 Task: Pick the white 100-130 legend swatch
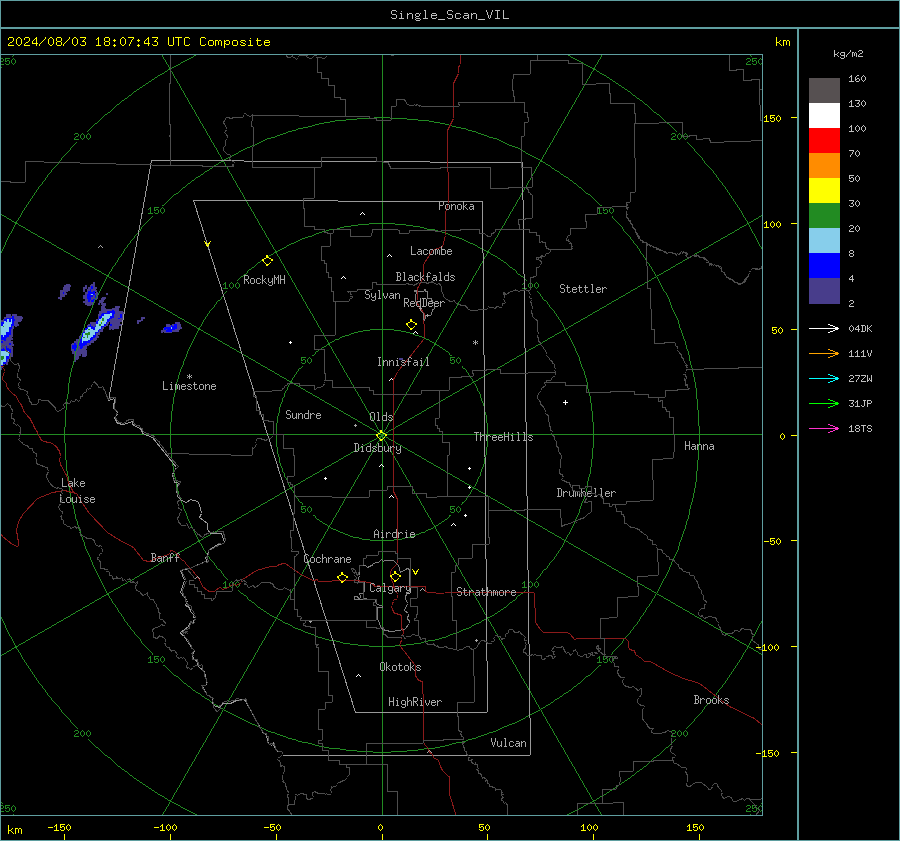coord(824,116)
